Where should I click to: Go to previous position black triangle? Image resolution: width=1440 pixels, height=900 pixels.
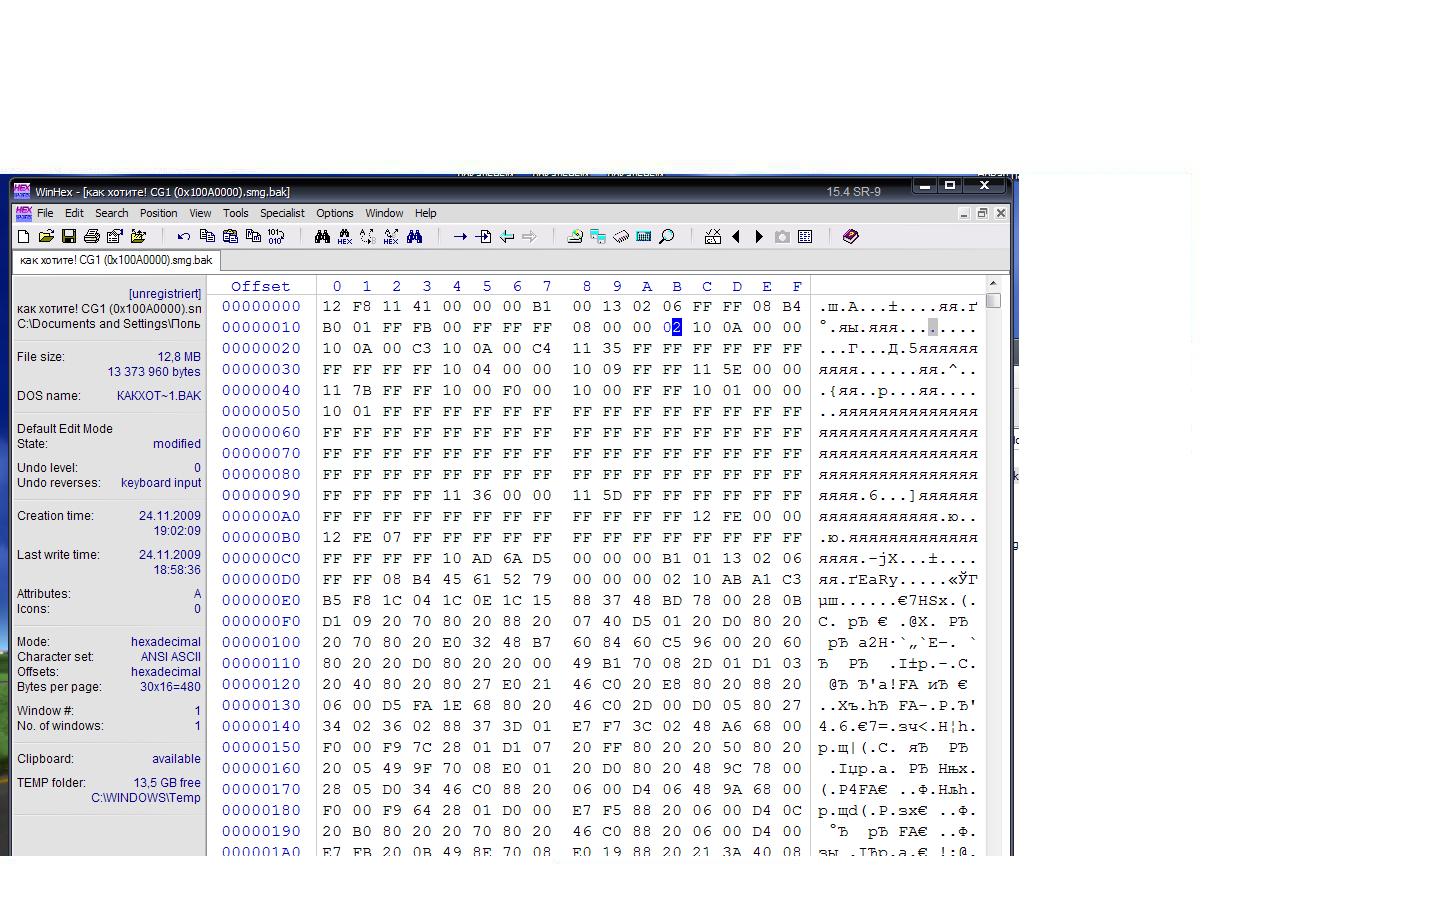click(x=736, y=237)
